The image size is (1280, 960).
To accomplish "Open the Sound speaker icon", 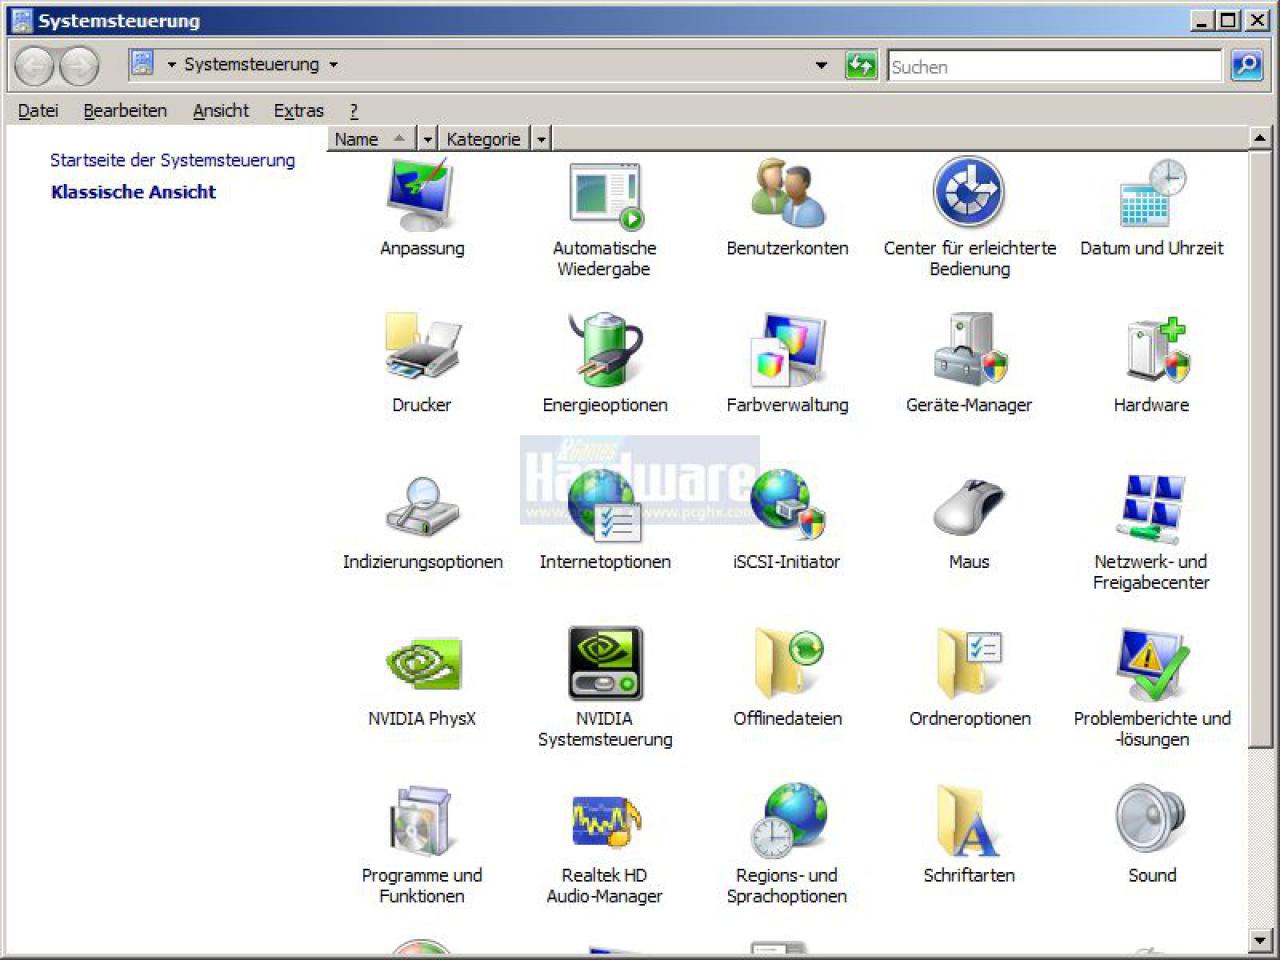I will click(1151, 819).
